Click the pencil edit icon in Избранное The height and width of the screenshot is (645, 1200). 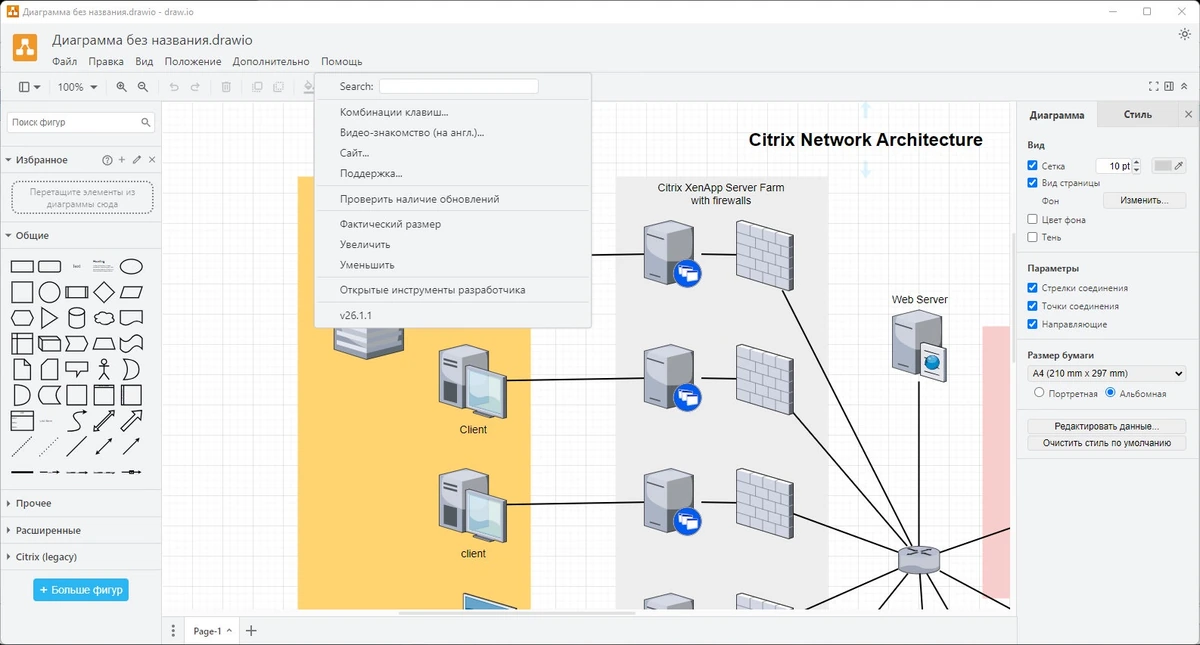[x=137, y=160]
